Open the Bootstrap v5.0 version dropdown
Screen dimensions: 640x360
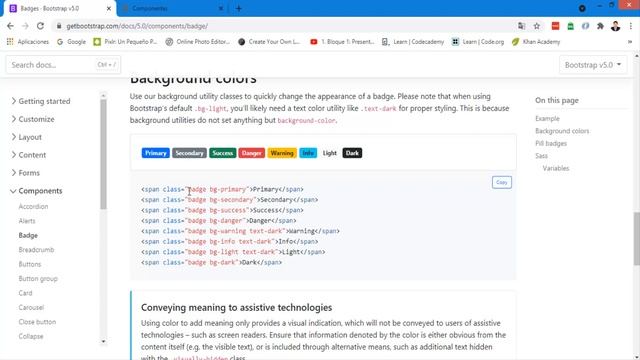point(593,65)
